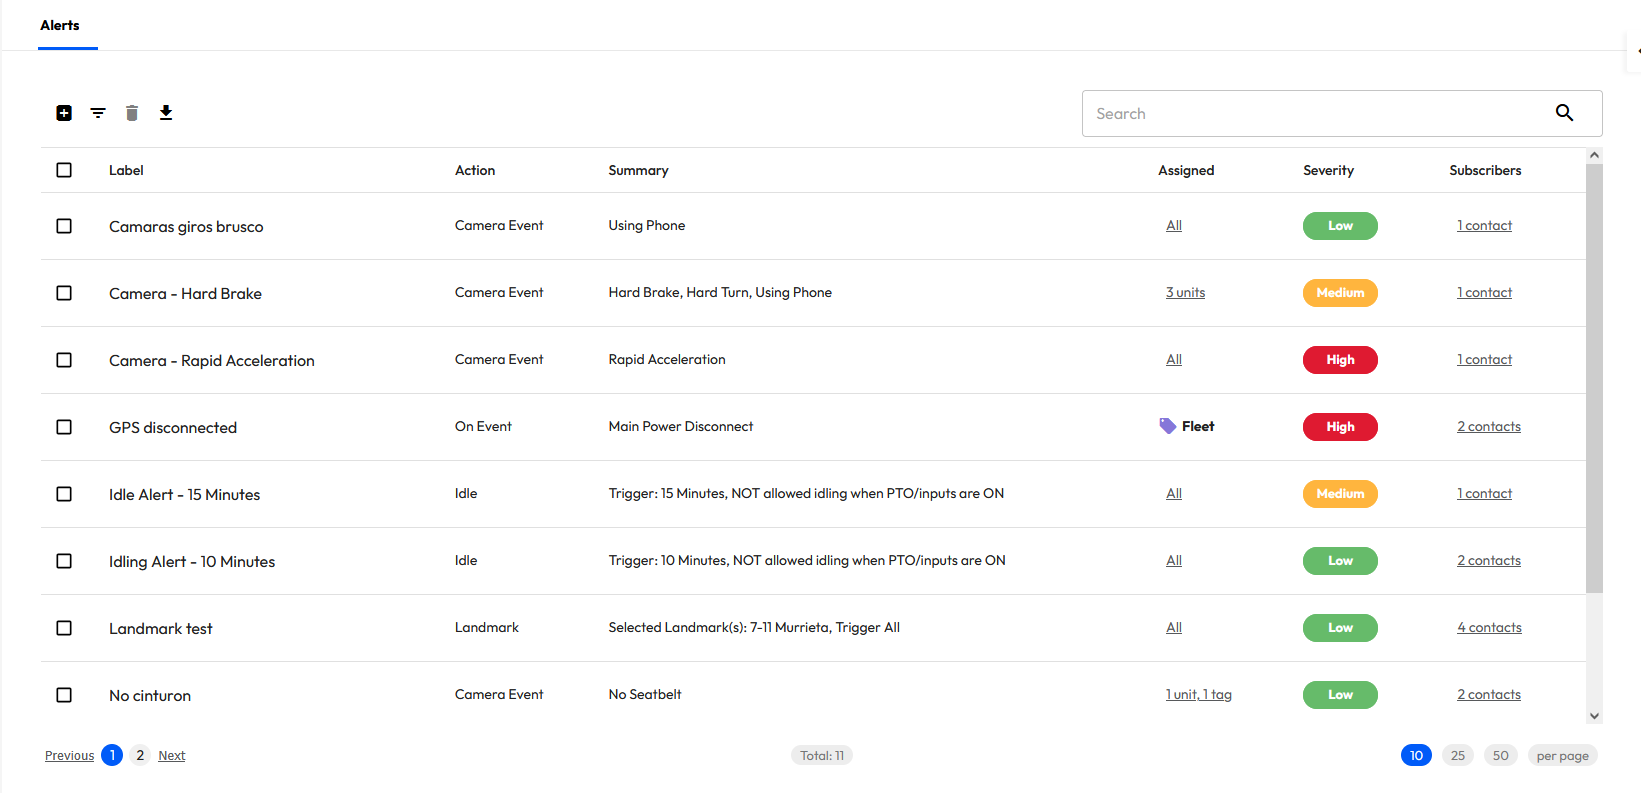Viewport: 1641px width, 793px height.
Task: Click the Assigned column header
Action: [1186, 170]
